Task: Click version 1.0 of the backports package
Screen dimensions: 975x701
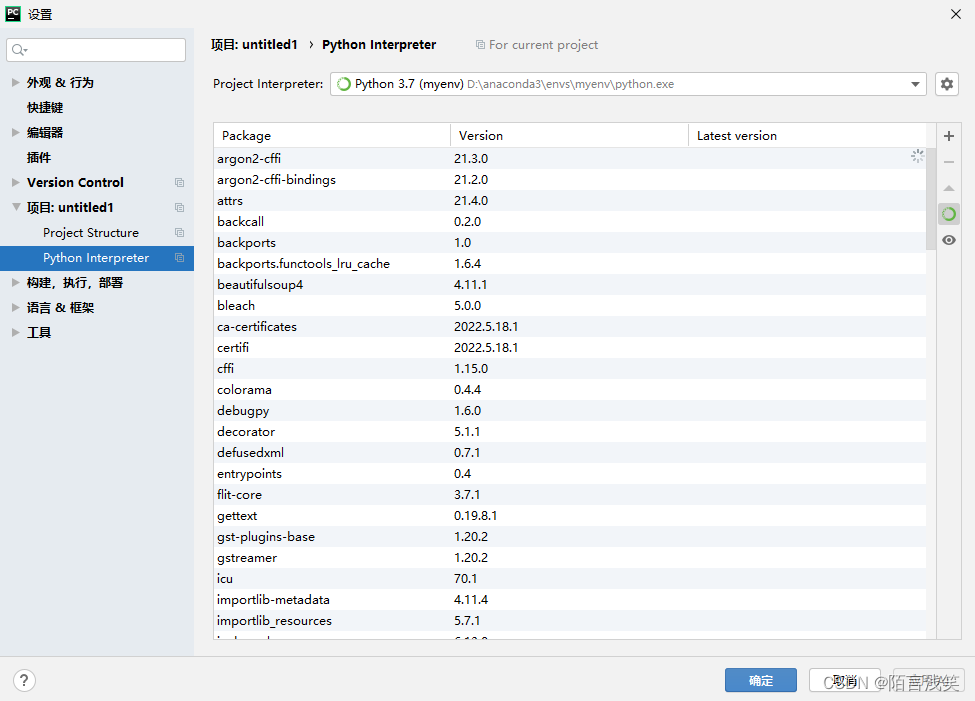Action: 463,243
